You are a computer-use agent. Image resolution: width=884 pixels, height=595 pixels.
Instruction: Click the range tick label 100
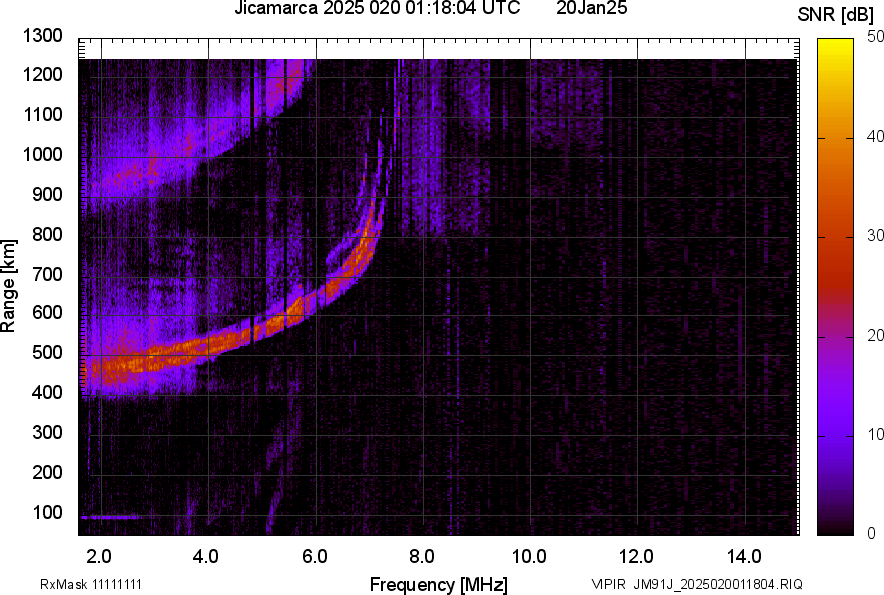(x=47, y=513)
